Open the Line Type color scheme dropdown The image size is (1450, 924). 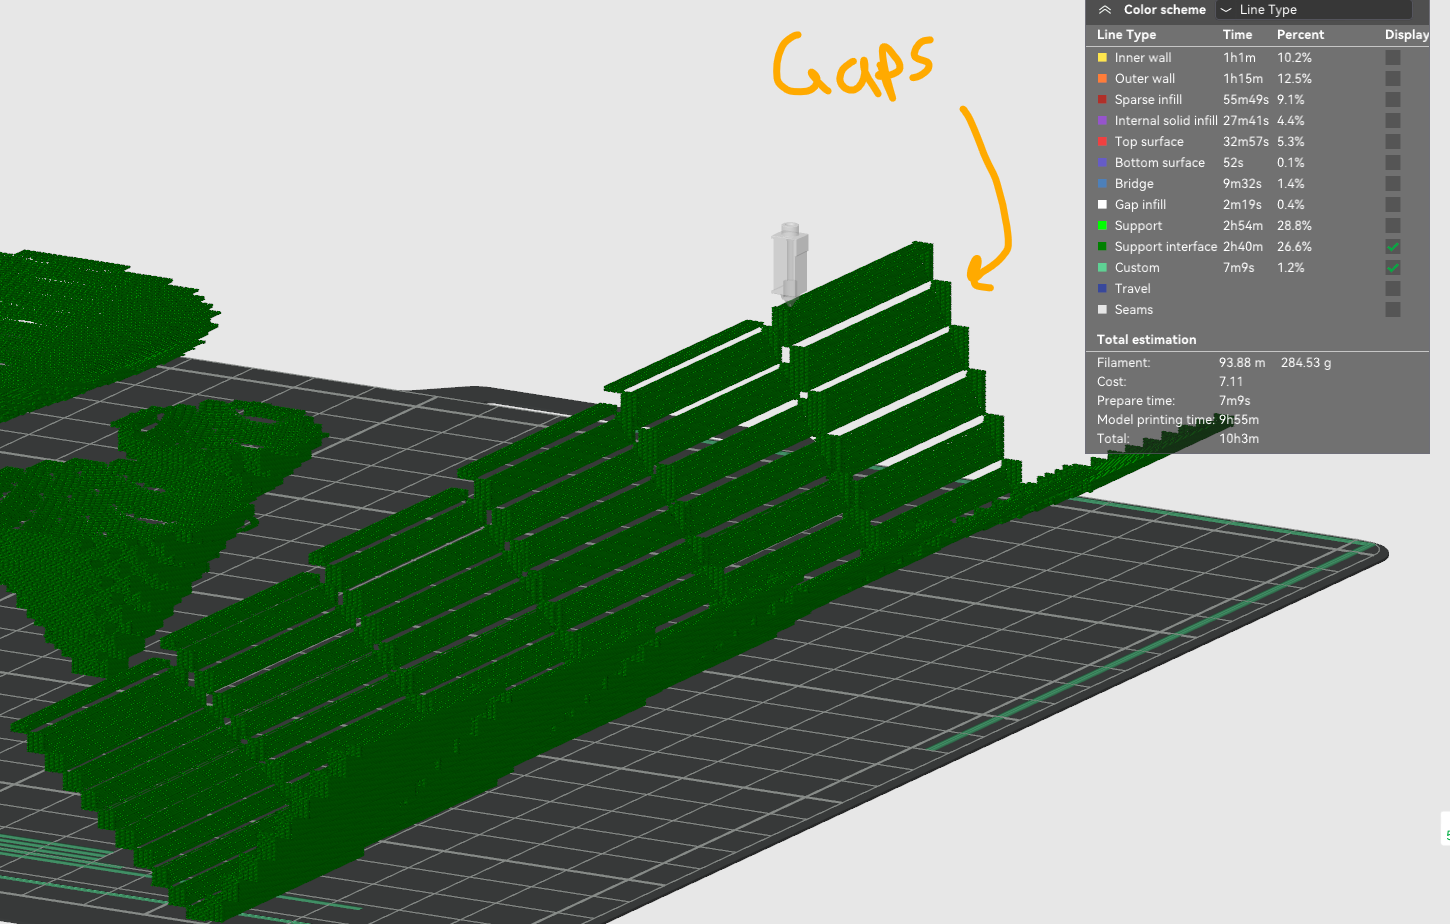point(1313,10)
